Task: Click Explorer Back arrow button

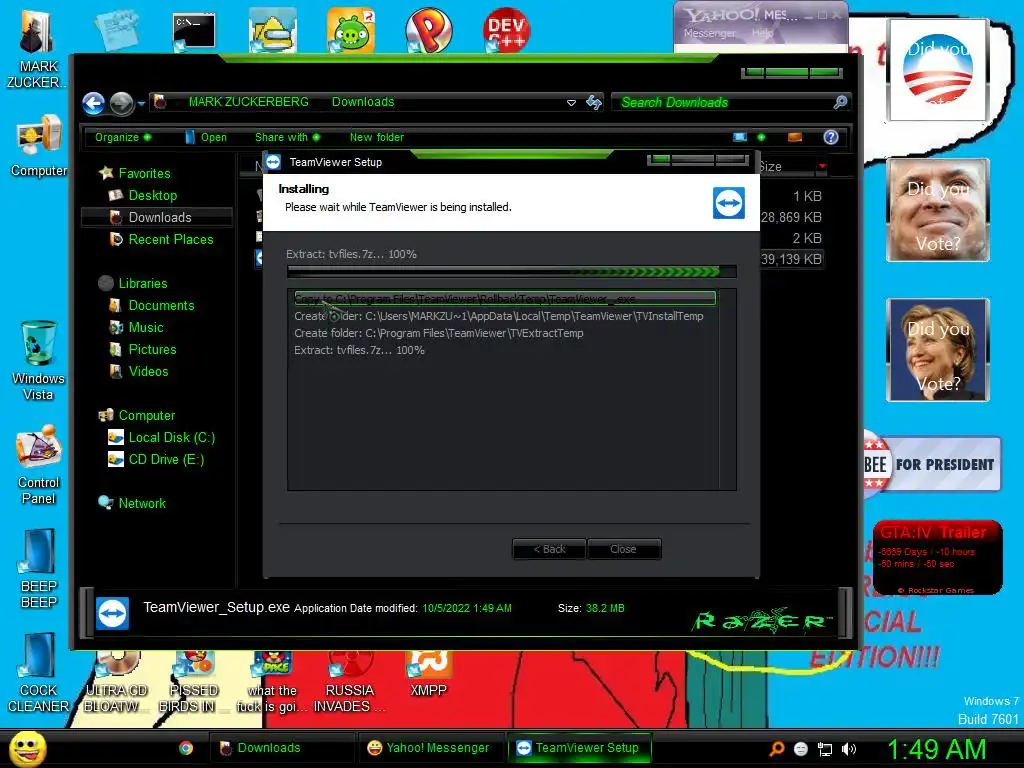Action: point(93,103)
